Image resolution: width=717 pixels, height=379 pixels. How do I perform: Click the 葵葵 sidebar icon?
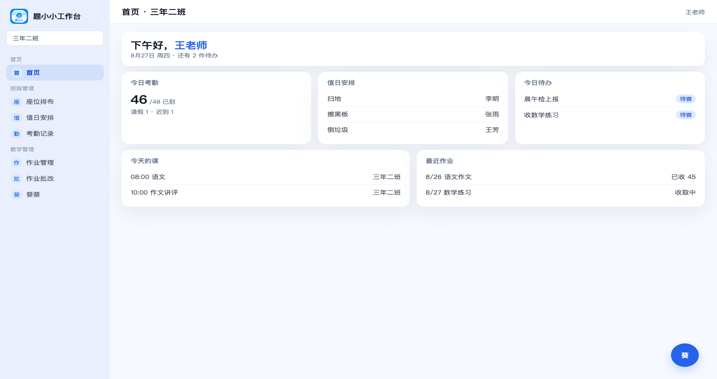click(x=16, y=194)
